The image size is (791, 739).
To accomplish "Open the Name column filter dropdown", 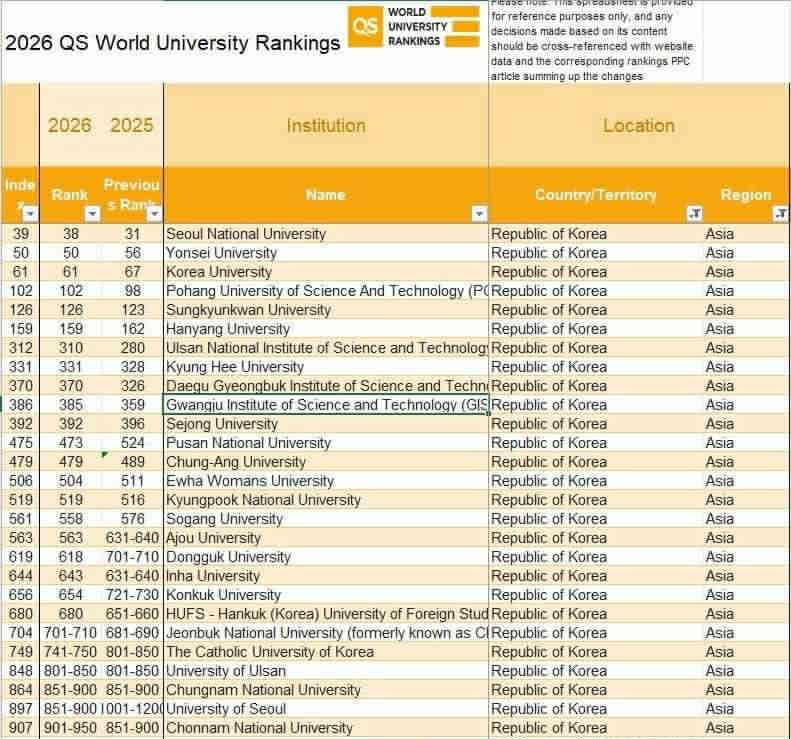I will click(479, 214).
